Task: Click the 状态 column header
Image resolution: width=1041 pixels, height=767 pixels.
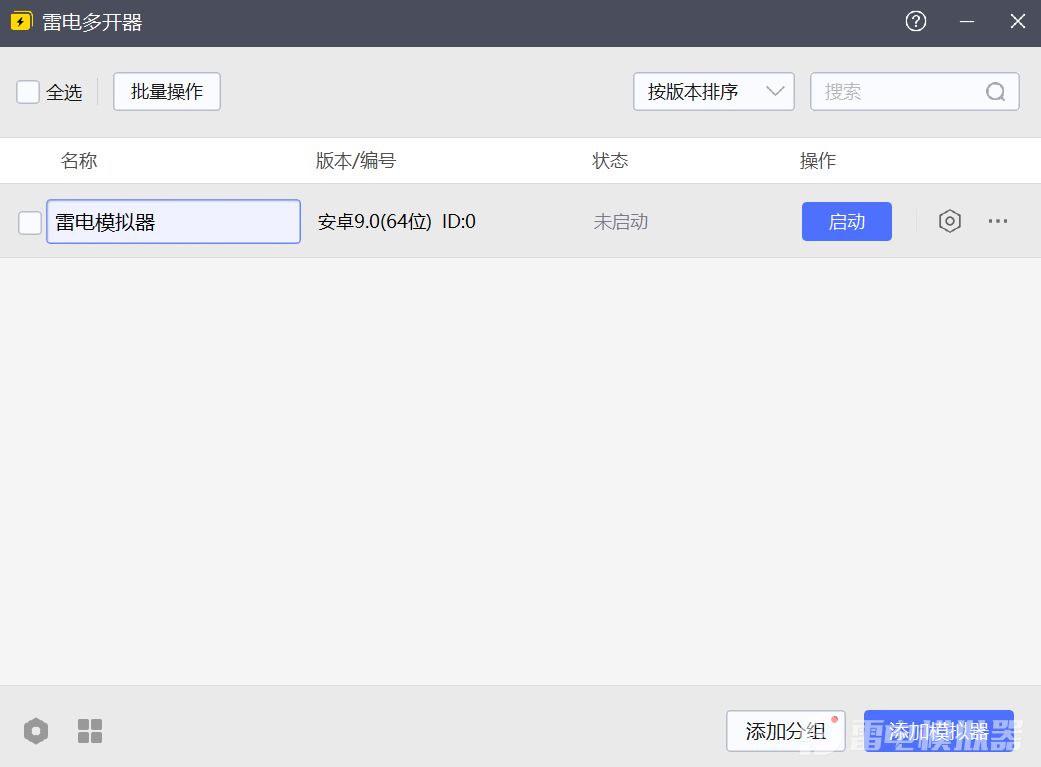Action: coord(610,161)
